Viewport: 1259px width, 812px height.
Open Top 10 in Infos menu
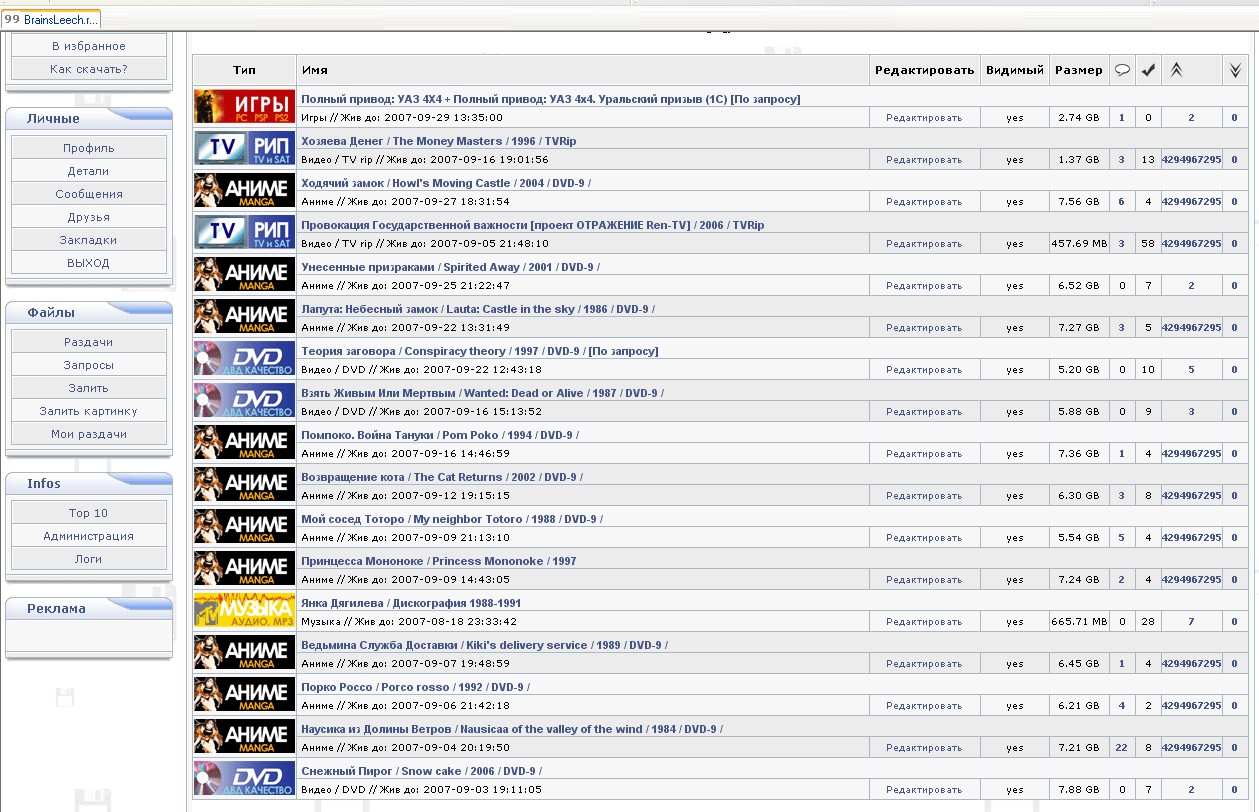click(89, 513)
